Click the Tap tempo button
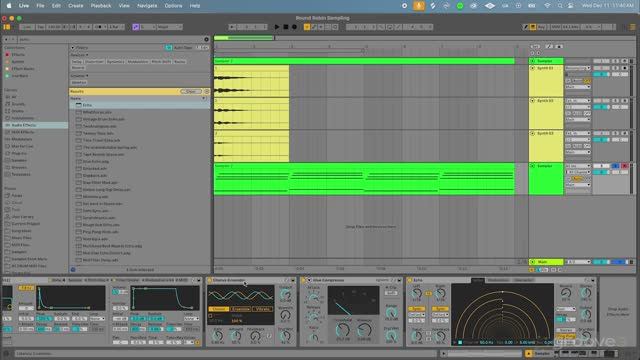The width and height of the screenshot is (640, 360). click(x=41, y=27)
